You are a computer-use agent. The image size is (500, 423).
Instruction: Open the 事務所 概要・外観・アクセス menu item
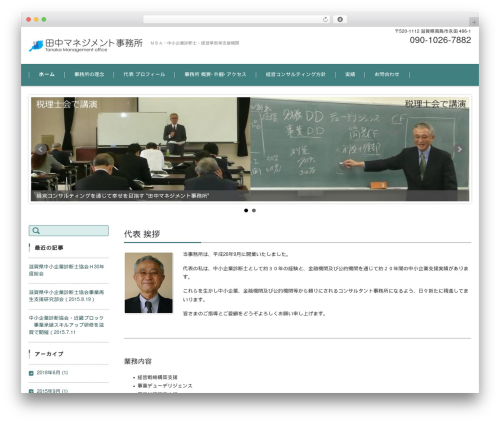pos(215,74)
